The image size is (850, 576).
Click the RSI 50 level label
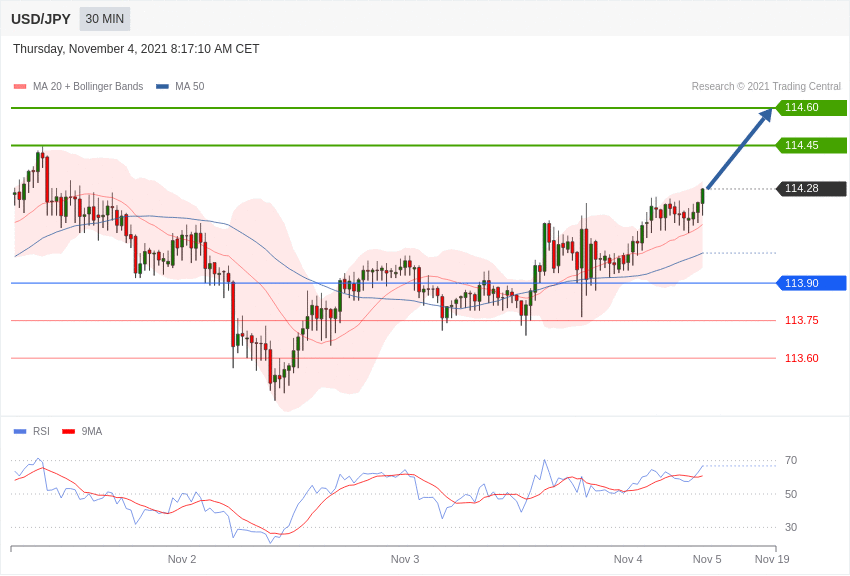(791, 494)
